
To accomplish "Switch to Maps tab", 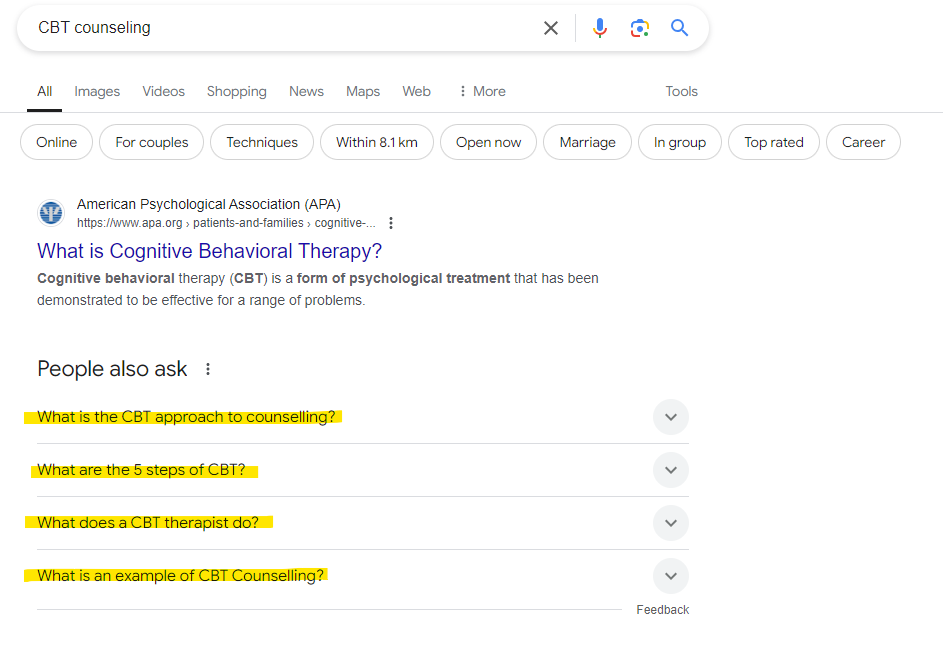I will 363,91.
